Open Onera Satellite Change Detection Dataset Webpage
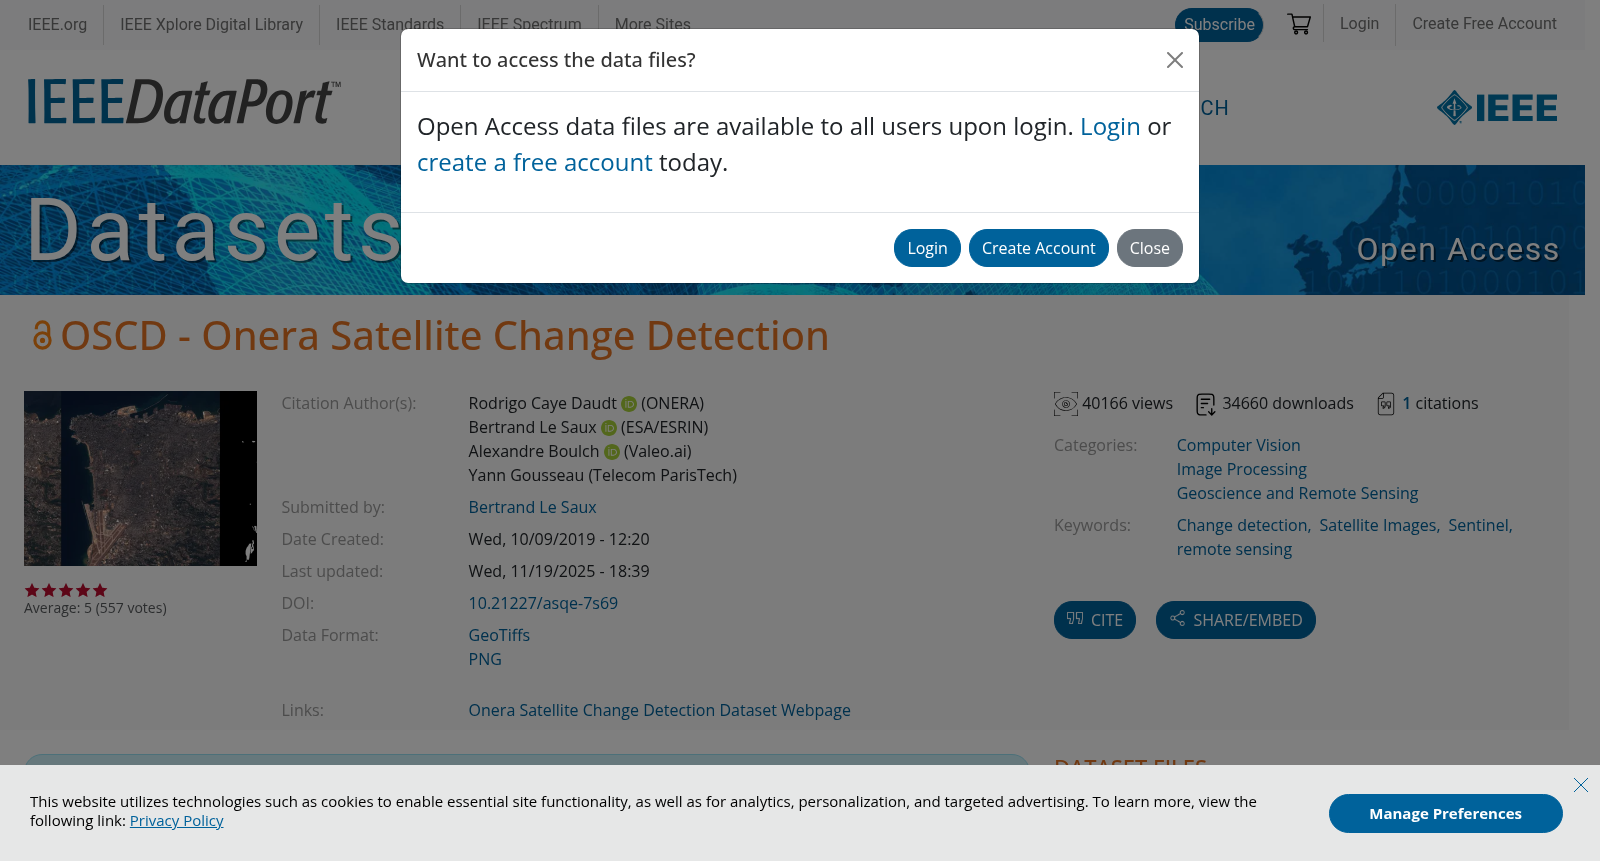The width and height of the screenshot is (1600, 861). (x=659, y=710)
